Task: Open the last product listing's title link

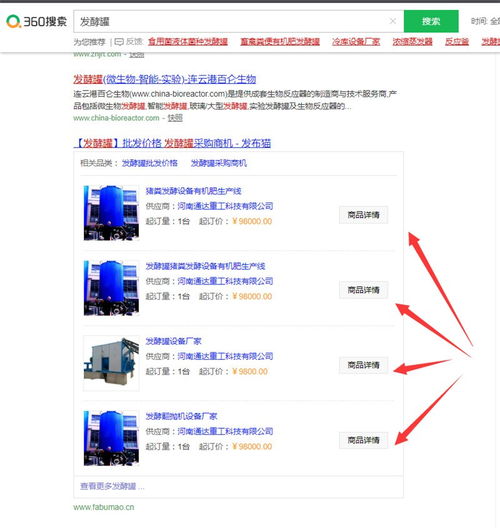Action: click(x=181, y=416)
